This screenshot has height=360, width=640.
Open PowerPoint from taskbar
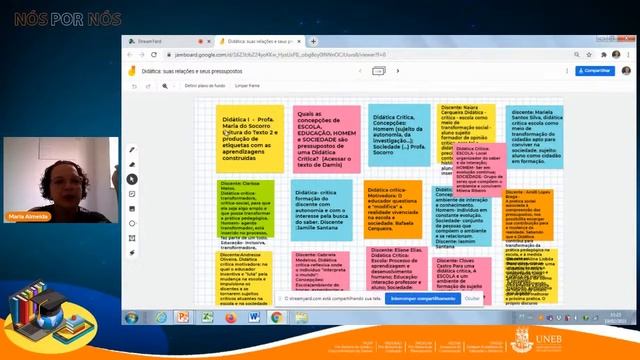tap(183, 318)
